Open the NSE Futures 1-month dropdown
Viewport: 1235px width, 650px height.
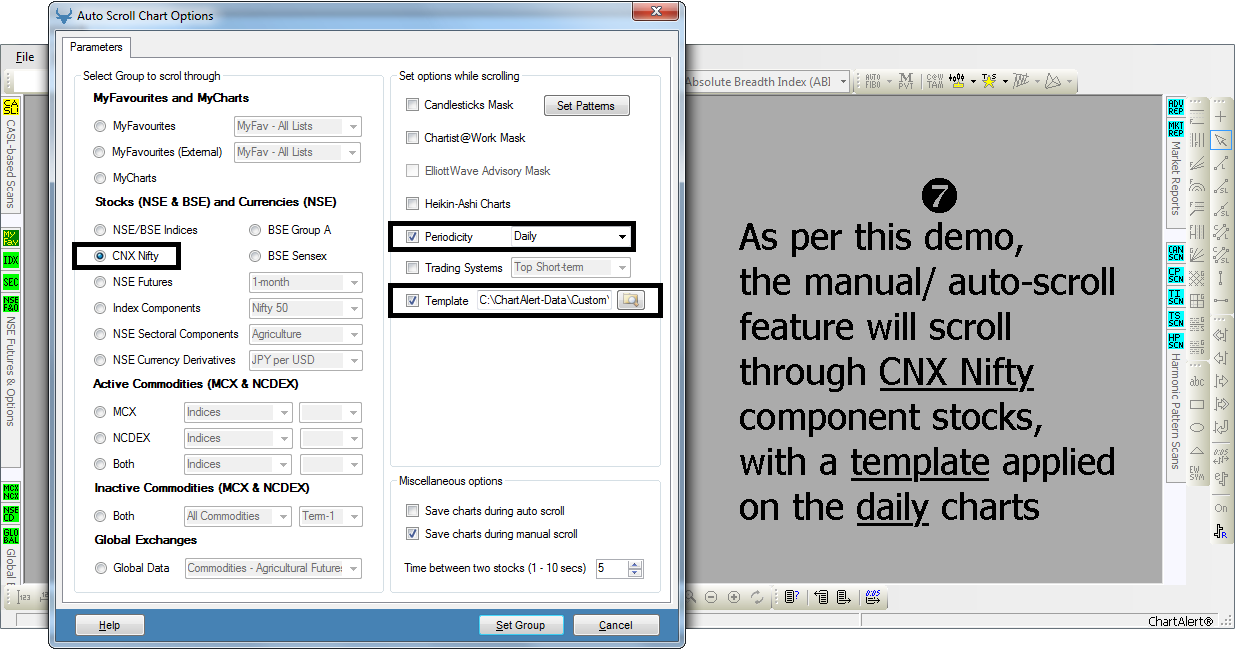(x=305, y=282)
